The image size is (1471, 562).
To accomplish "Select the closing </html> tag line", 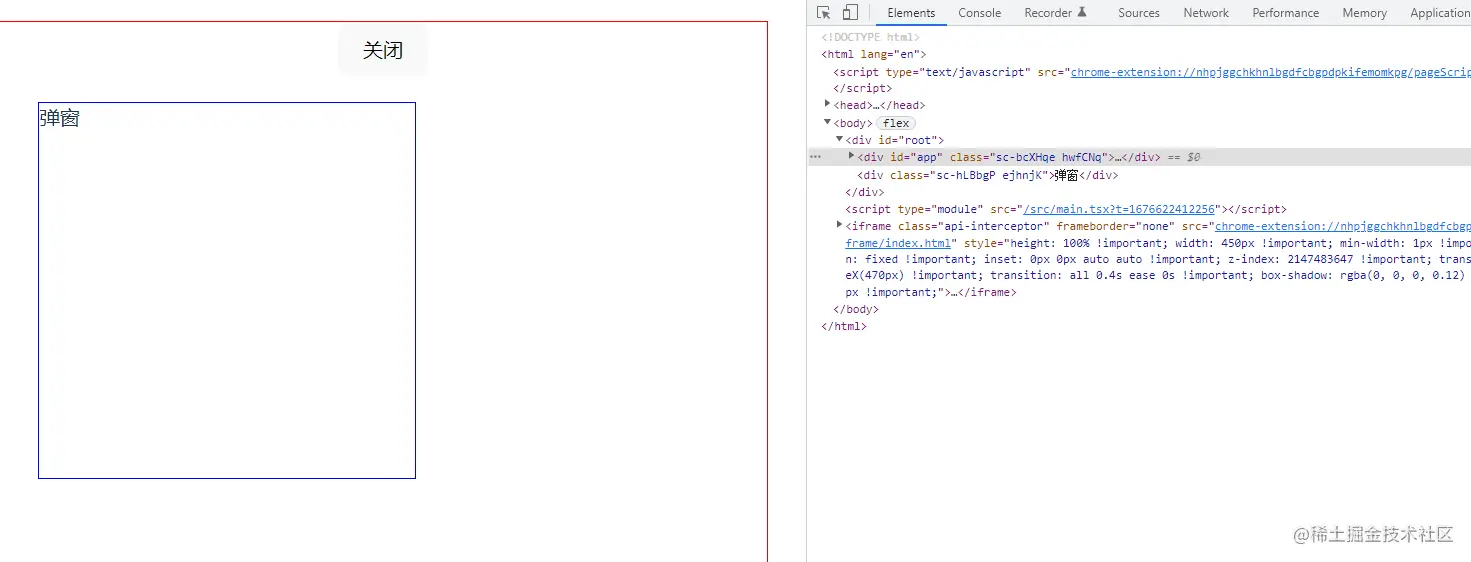I will [x=844, y=326].
